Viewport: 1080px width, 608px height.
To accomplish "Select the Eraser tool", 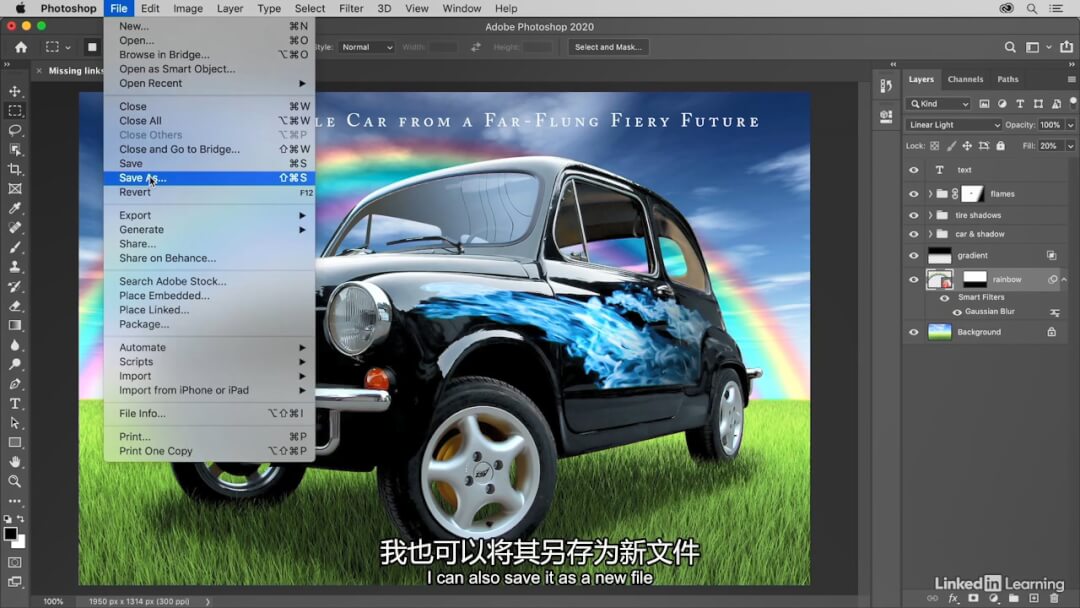I will [14, 306].
